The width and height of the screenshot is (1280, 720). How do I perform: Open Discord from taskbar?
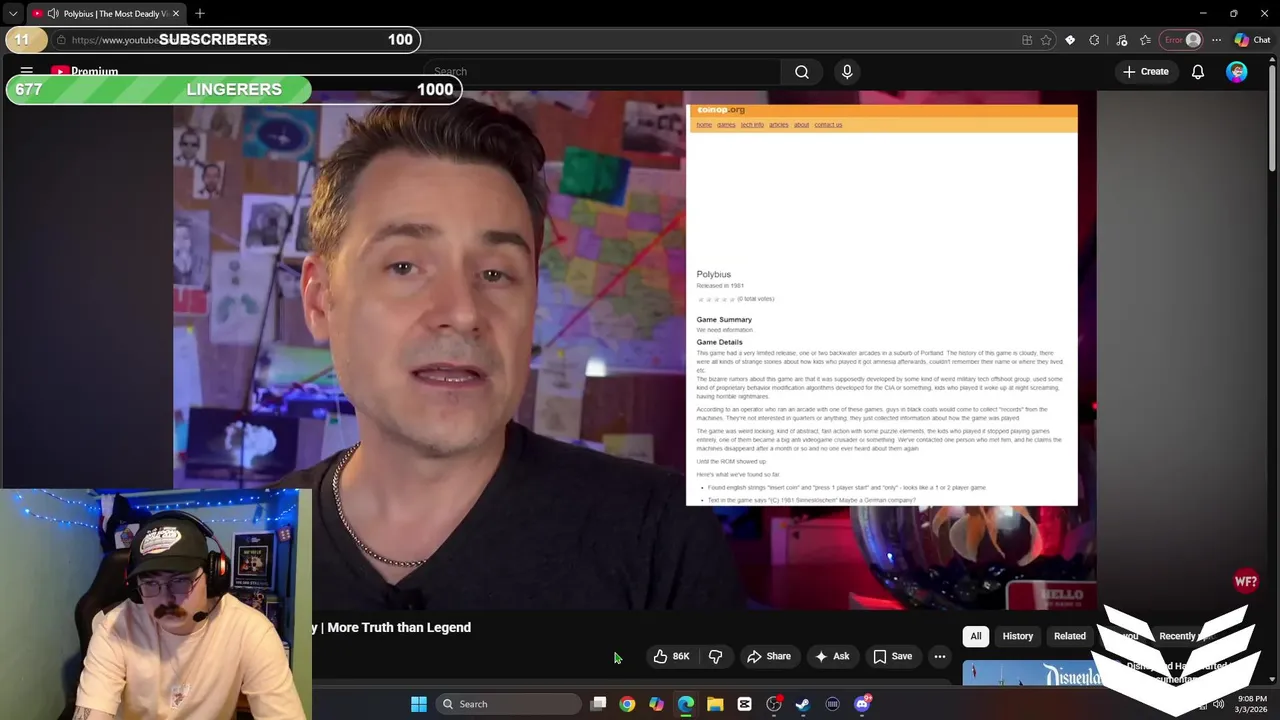(862, 704)
